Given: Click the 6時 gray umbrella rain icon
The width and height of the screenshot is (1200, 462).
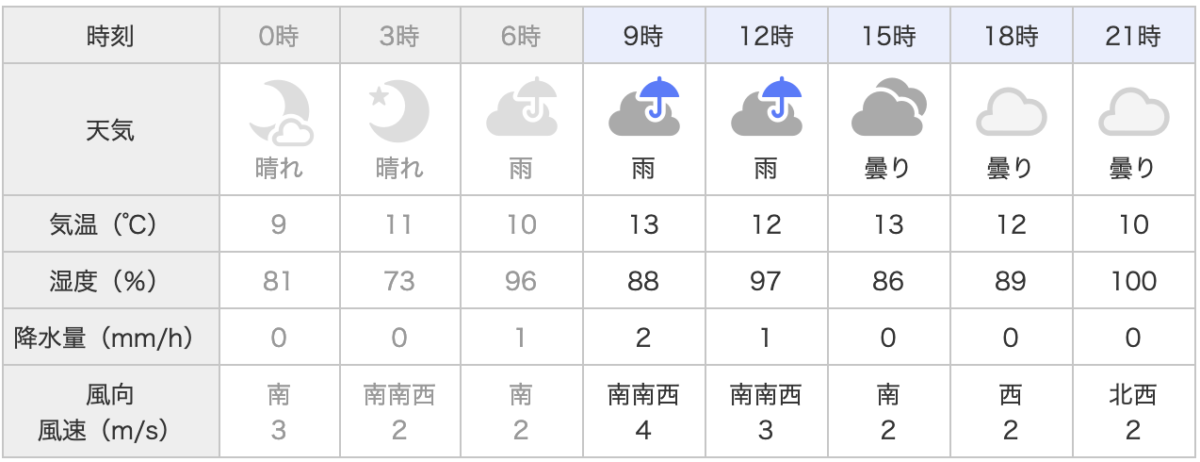Looking at the screenshot, I should point(521,107).
